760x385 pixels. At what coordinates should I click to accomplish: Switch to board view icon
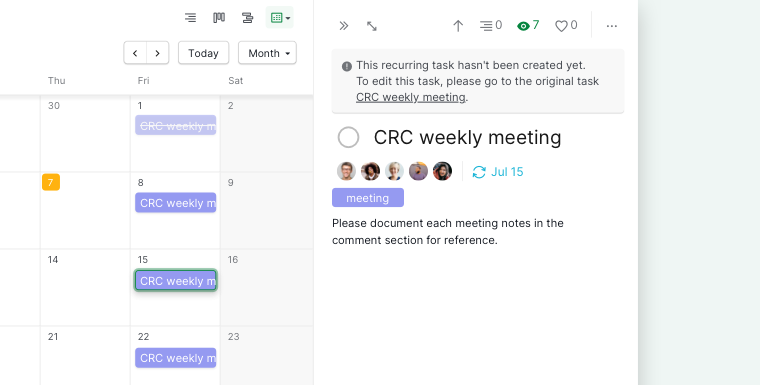pyautogui.click(x=219, y=18)
